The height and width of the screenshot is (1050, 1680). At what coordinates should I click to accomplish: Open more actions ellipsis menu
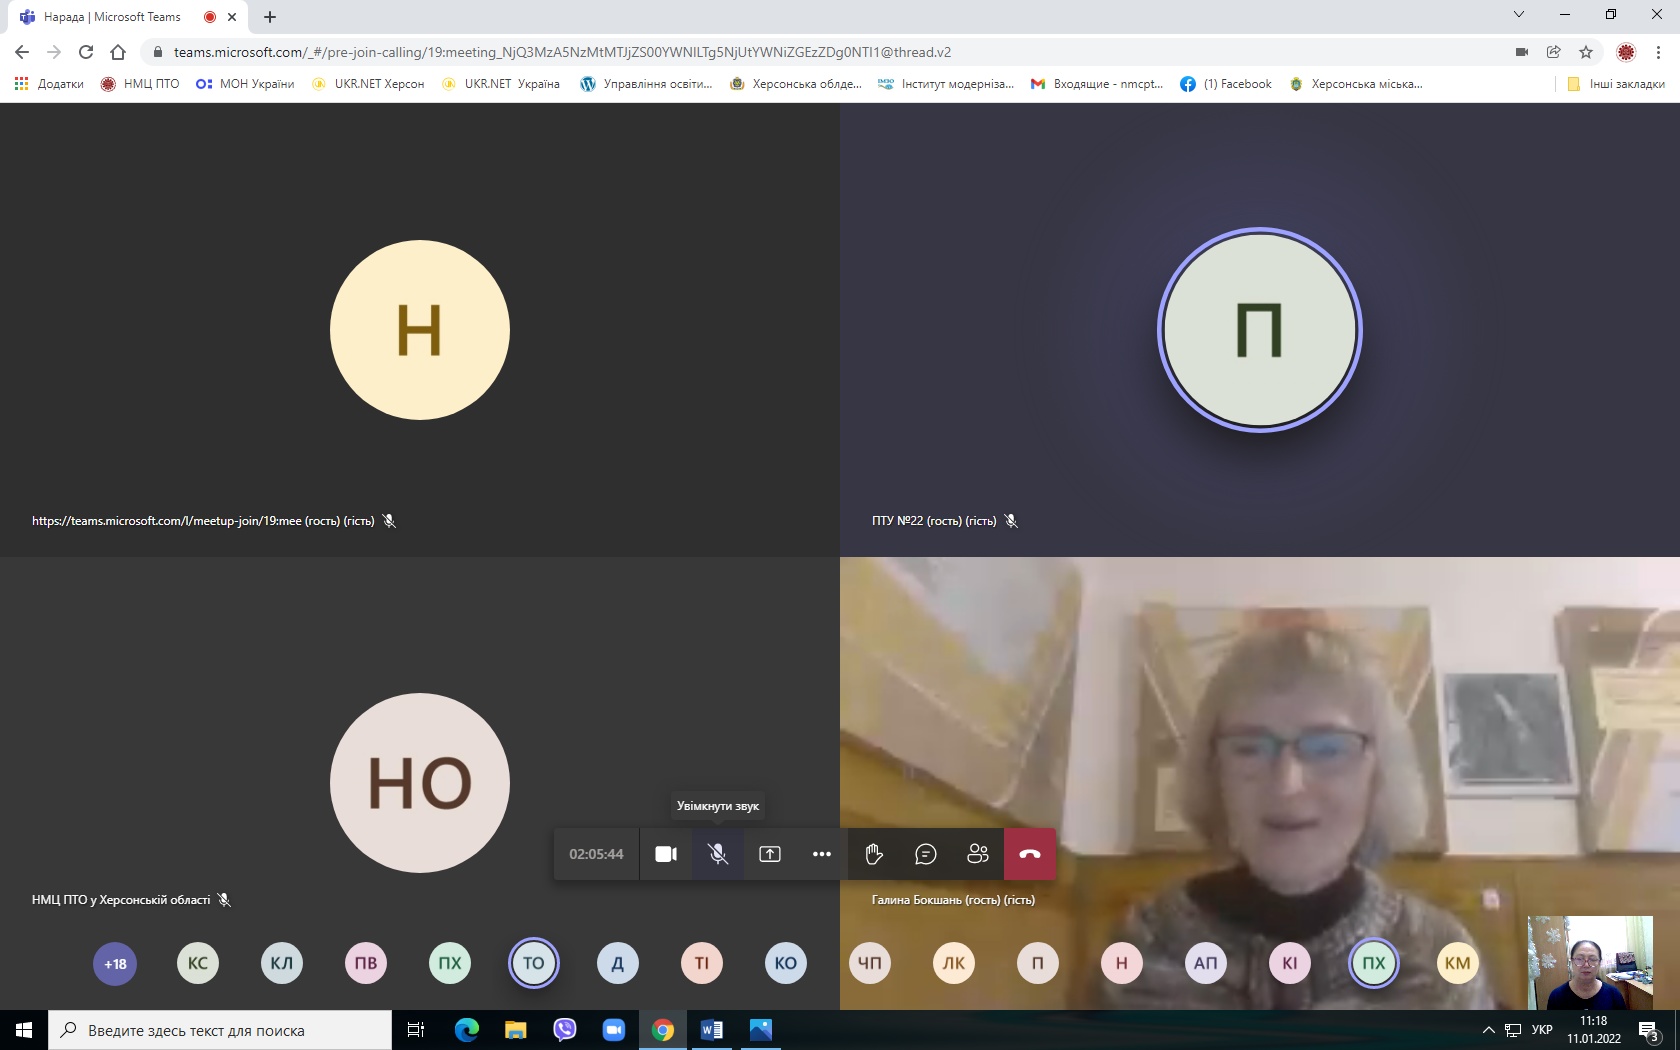(x=822, y=854)
